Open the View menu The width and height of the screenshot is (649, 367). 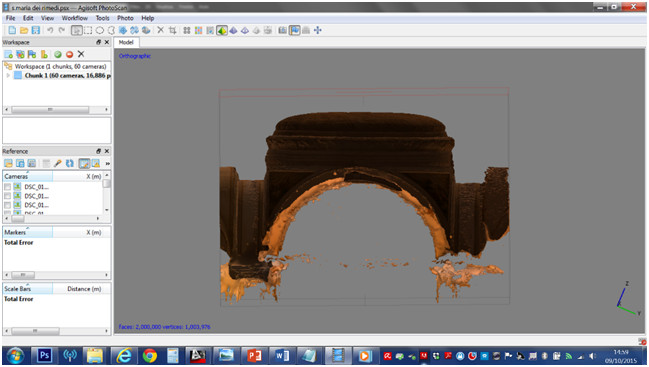pos(47,18)
